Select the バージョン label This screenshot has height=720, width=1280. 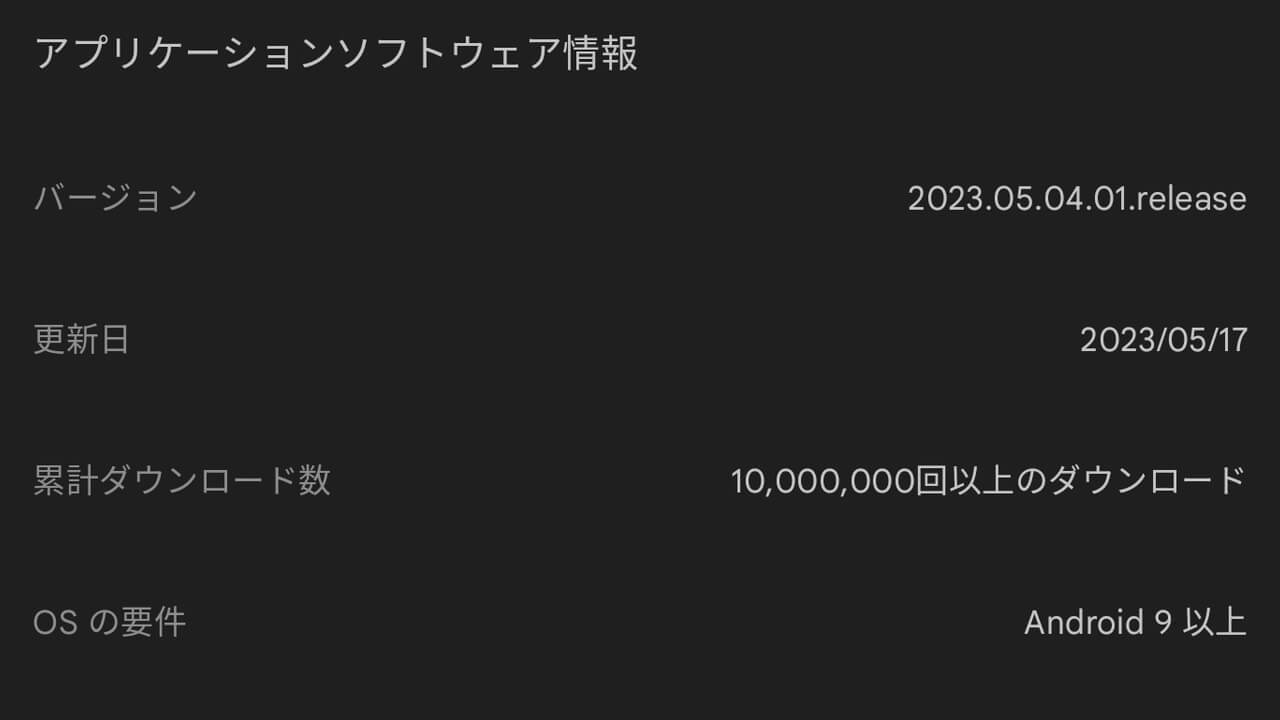[116, 198]
